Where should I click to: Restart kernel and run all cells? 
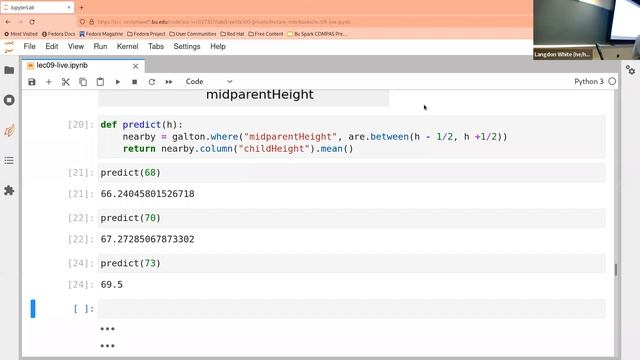tap(169, 82)
